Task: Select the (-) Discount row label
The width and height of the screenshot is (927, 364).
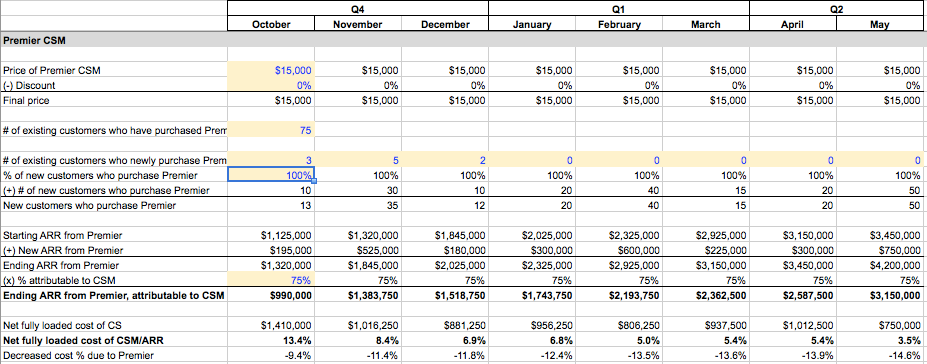Action: pyautogui.click(x=30, y=85)
